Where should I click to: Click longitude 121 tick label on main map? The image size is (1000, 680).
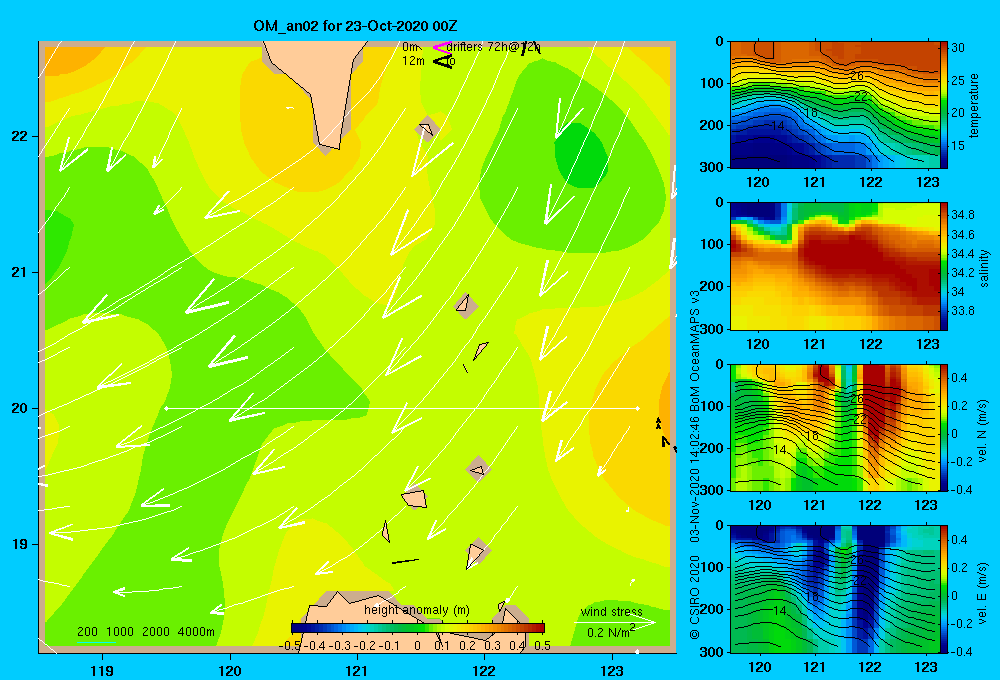(x=357, y=670)
